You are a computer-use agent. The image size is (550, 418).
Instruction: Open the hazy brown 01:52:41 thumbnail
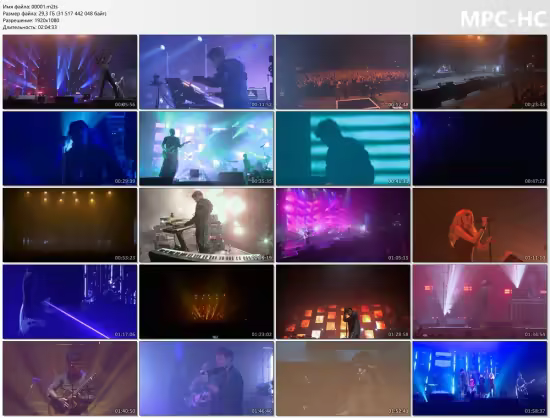tap(343, 379)
